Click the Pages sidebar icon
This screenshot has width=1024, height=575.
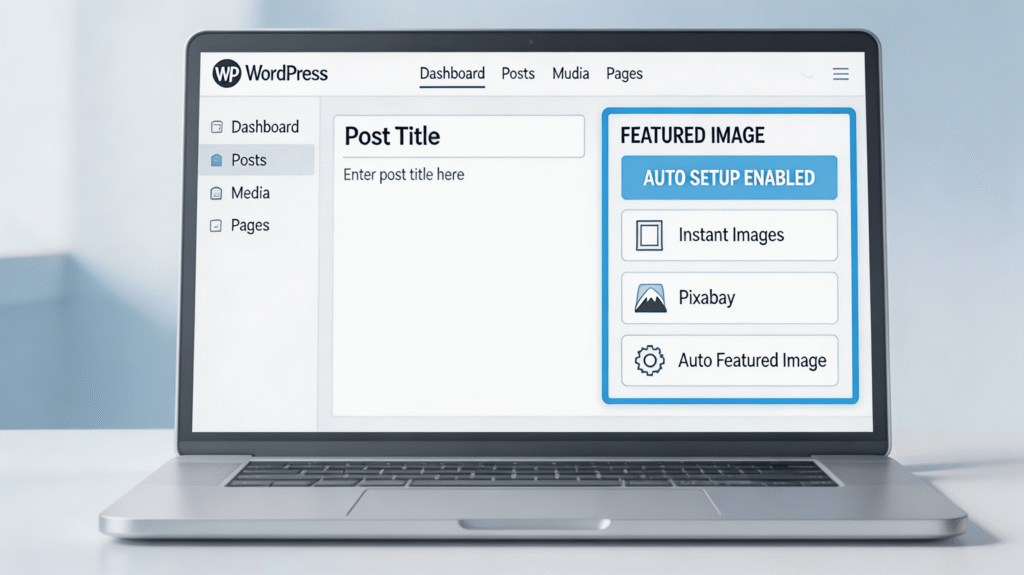(x=216, y=226)
